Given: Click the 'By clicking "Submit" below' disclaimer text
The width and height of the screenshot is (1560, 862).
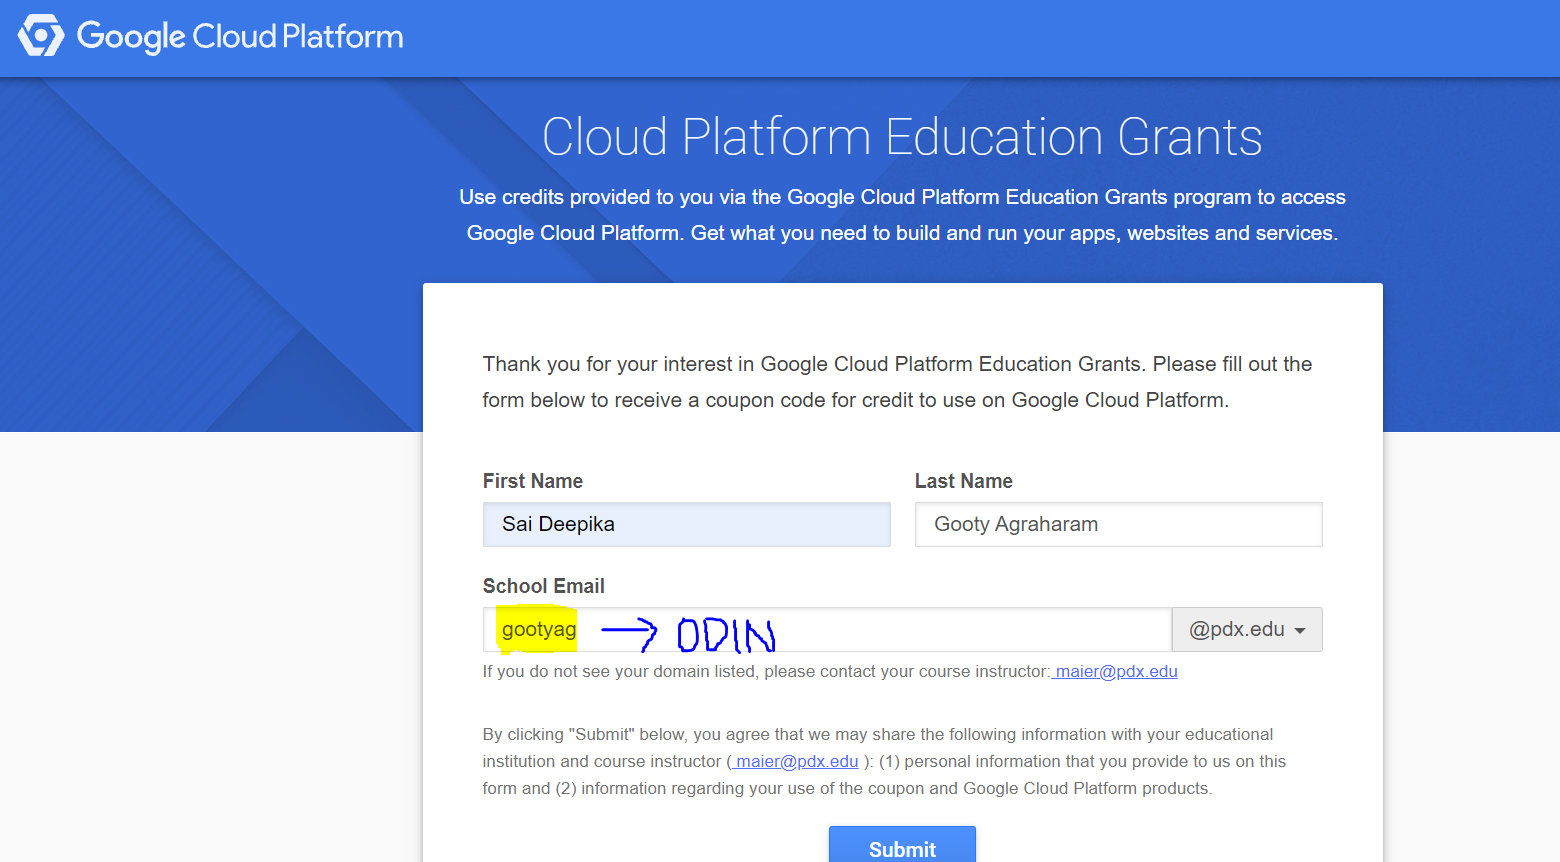Looking at the screenshot, I should pos(884,762).
